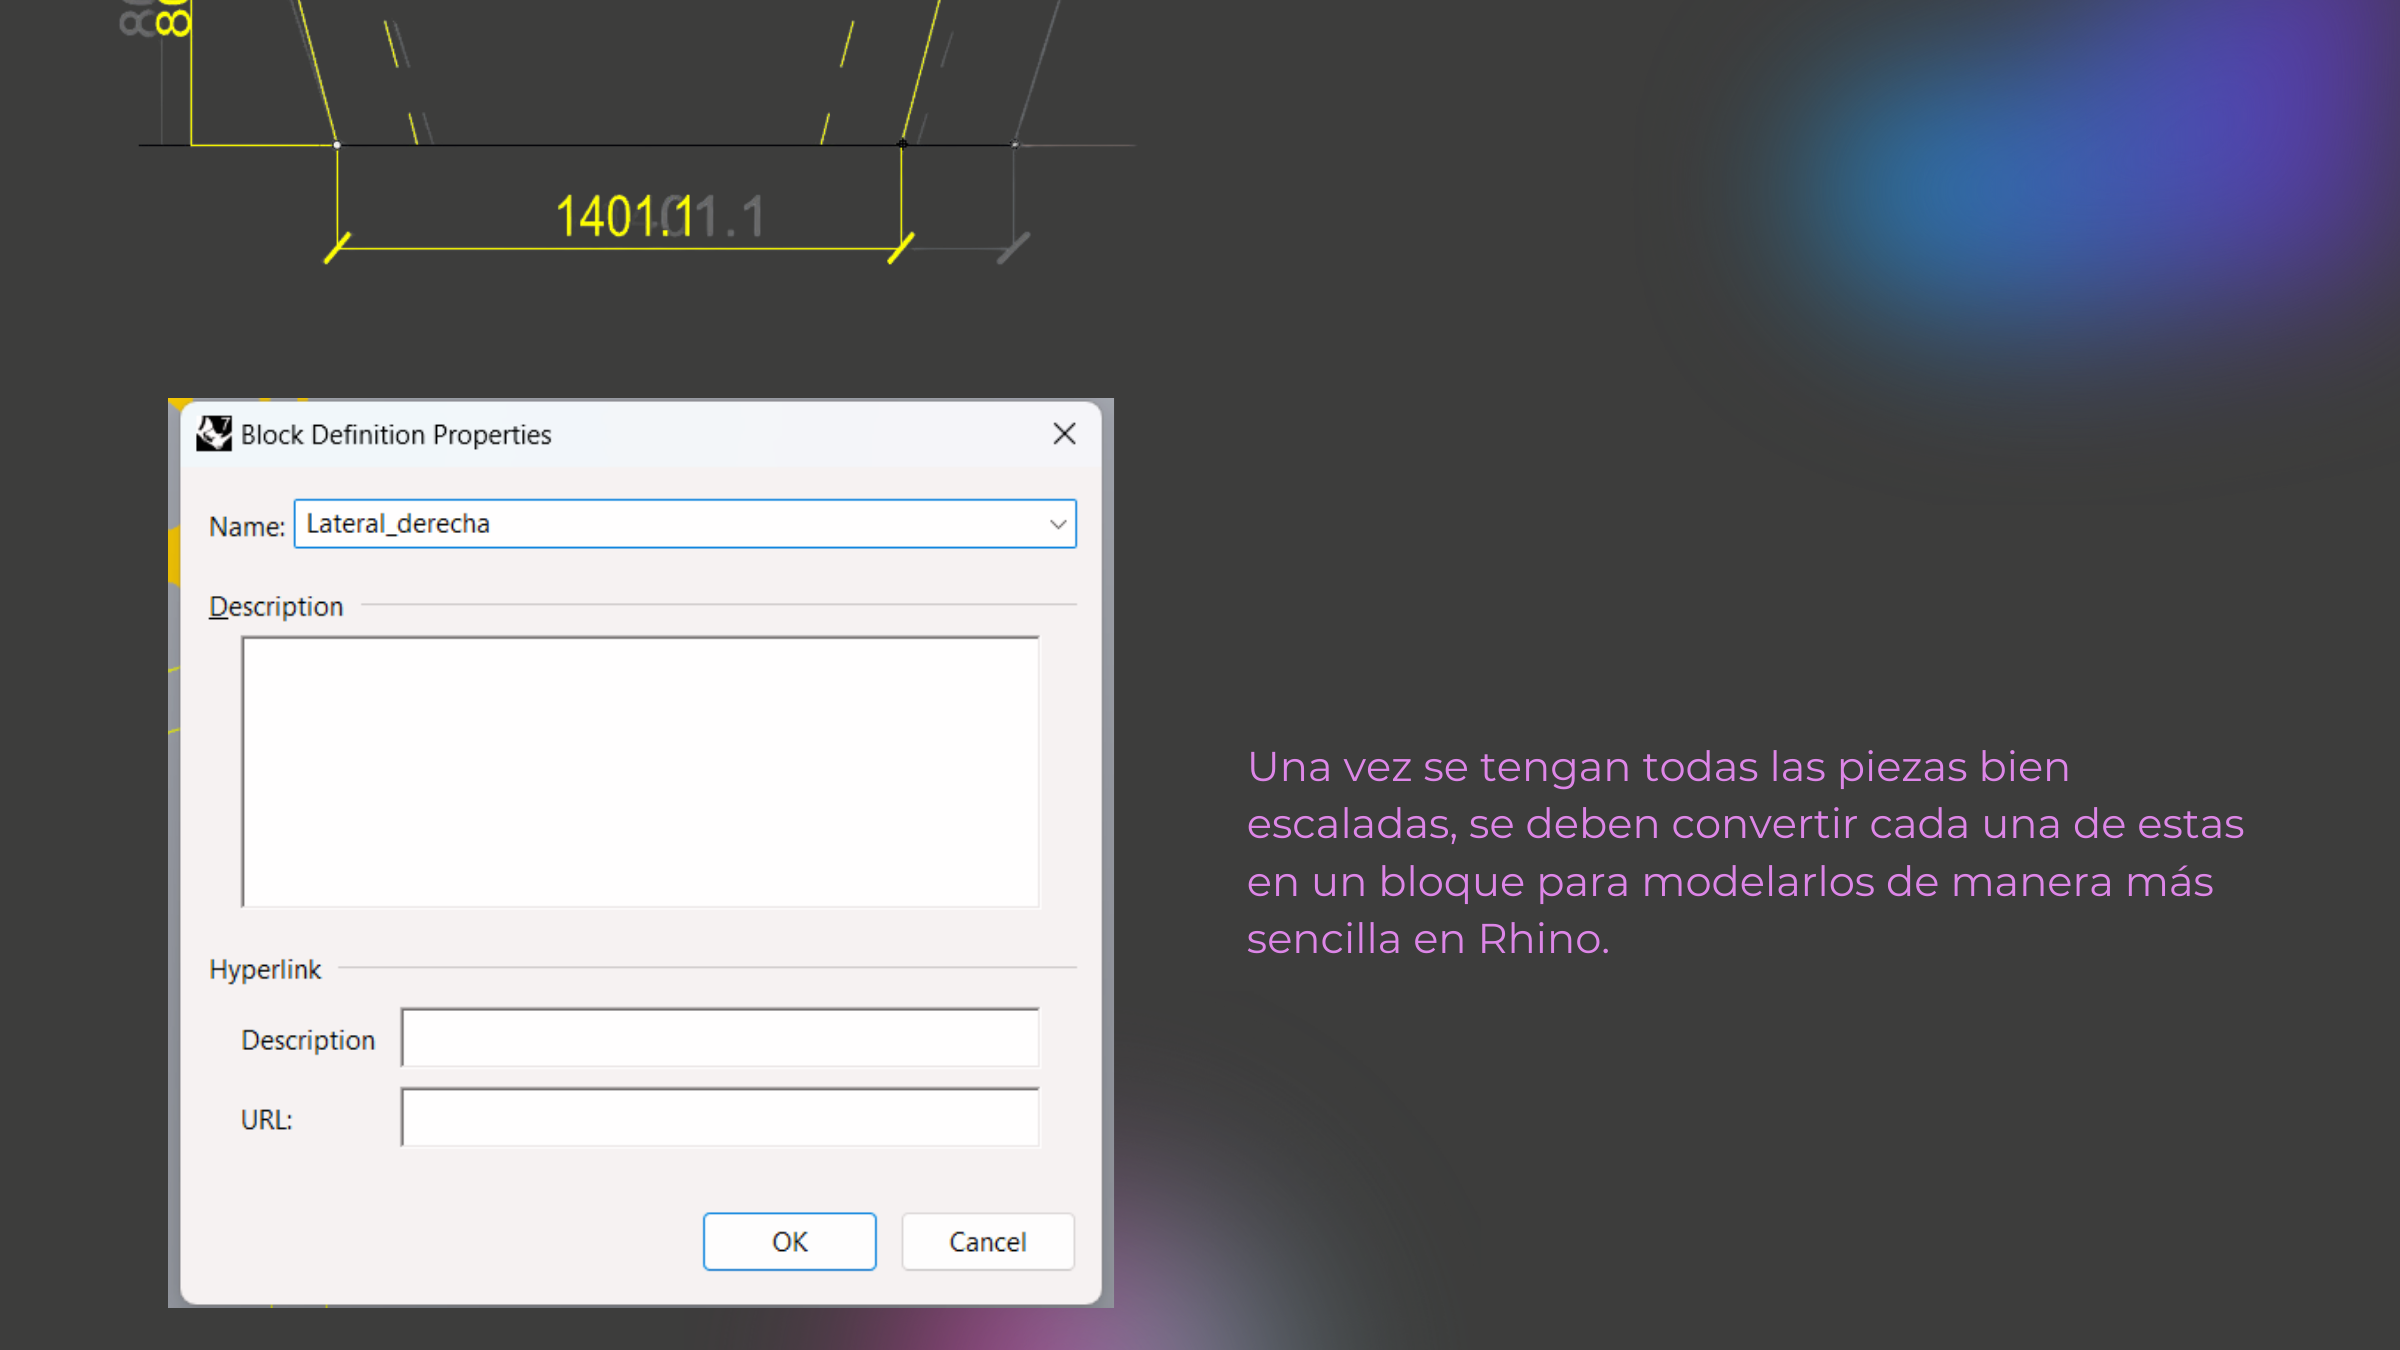The image size is (2400, 1350).
Task: Click the black horizontal baseline of the drawing
Action: tap(600, 144)
